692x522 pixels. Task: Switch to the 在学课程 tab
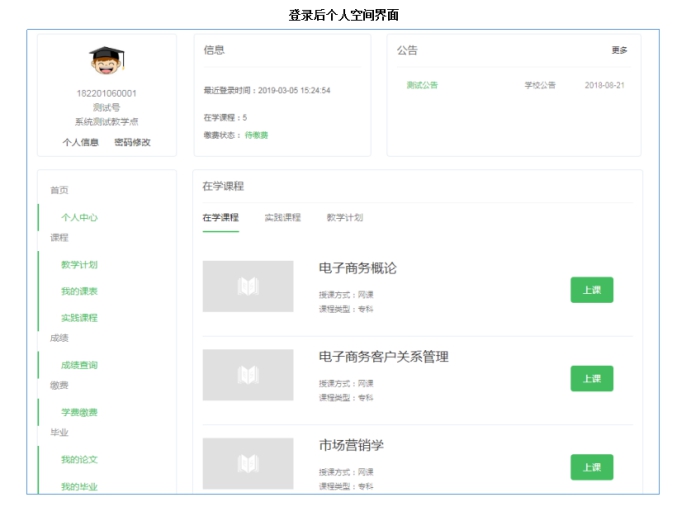(221, 217)
